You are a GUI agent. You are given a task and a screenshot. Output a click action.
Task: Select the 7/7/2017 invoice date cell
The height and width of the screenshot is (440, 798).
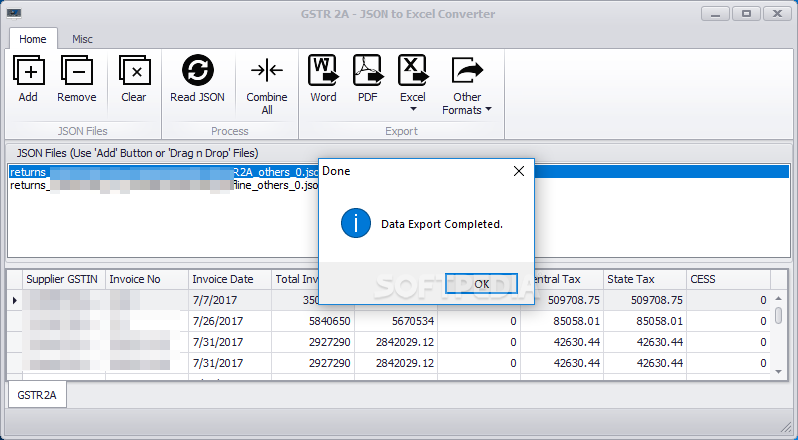(230, 300)
